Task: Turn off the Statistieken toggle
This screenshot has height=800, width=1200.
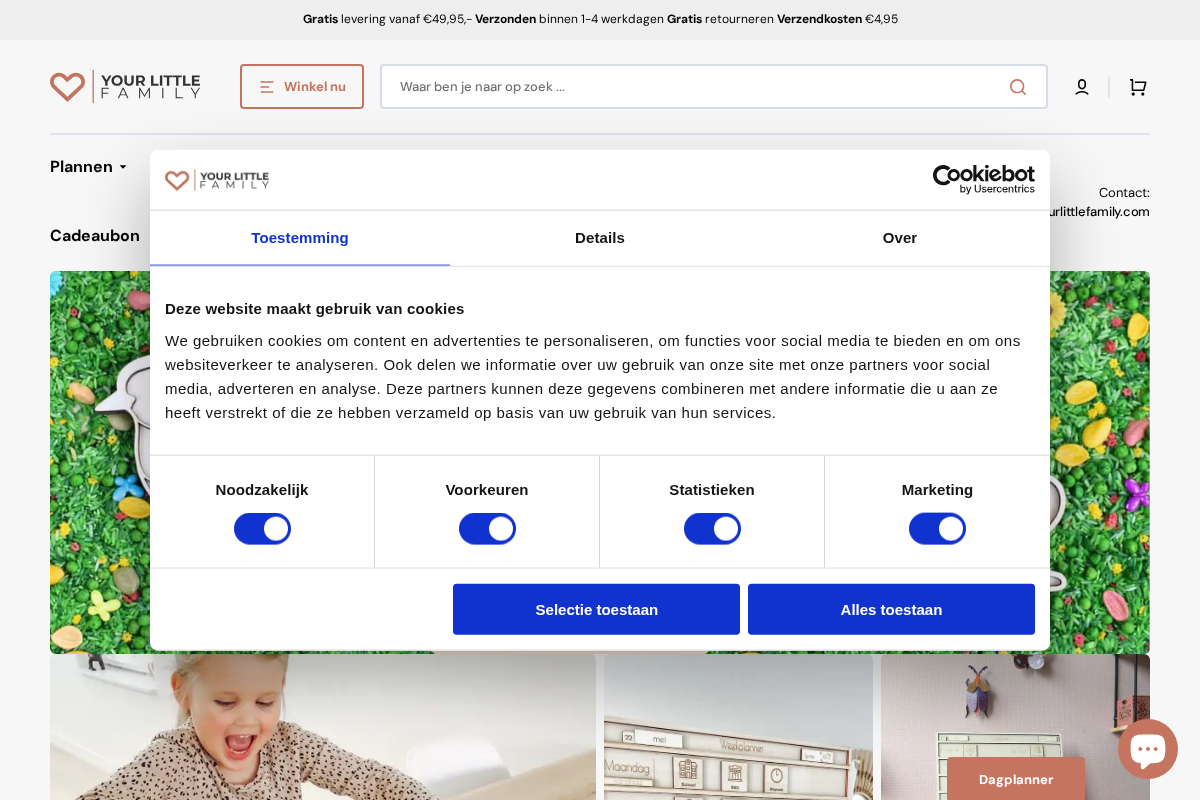Action: point(712,528)
